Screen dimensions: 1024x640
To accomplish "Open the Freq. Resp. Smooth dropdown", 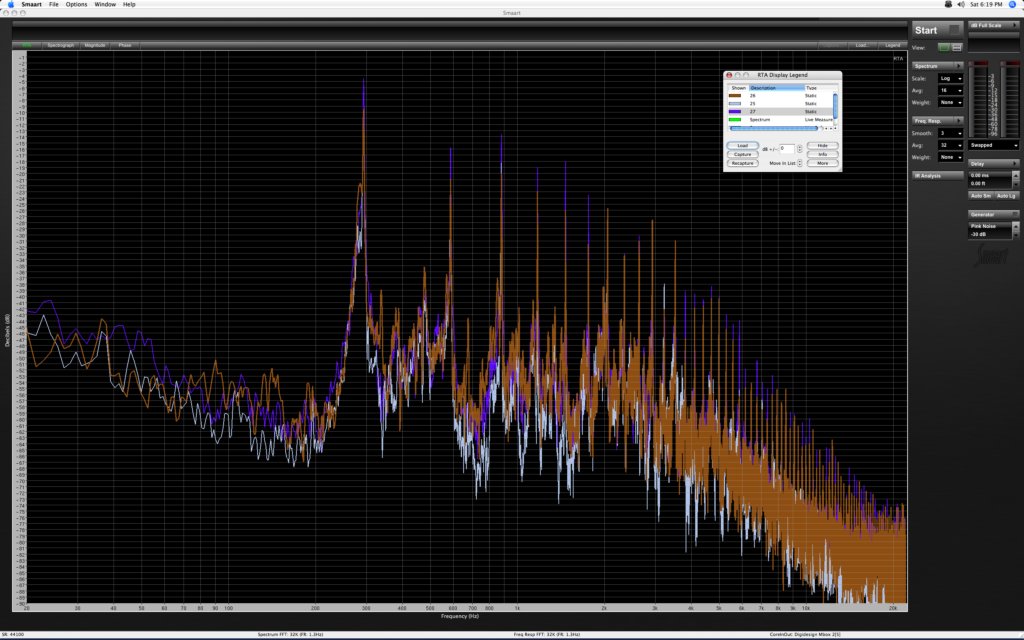I will point(950,133).
